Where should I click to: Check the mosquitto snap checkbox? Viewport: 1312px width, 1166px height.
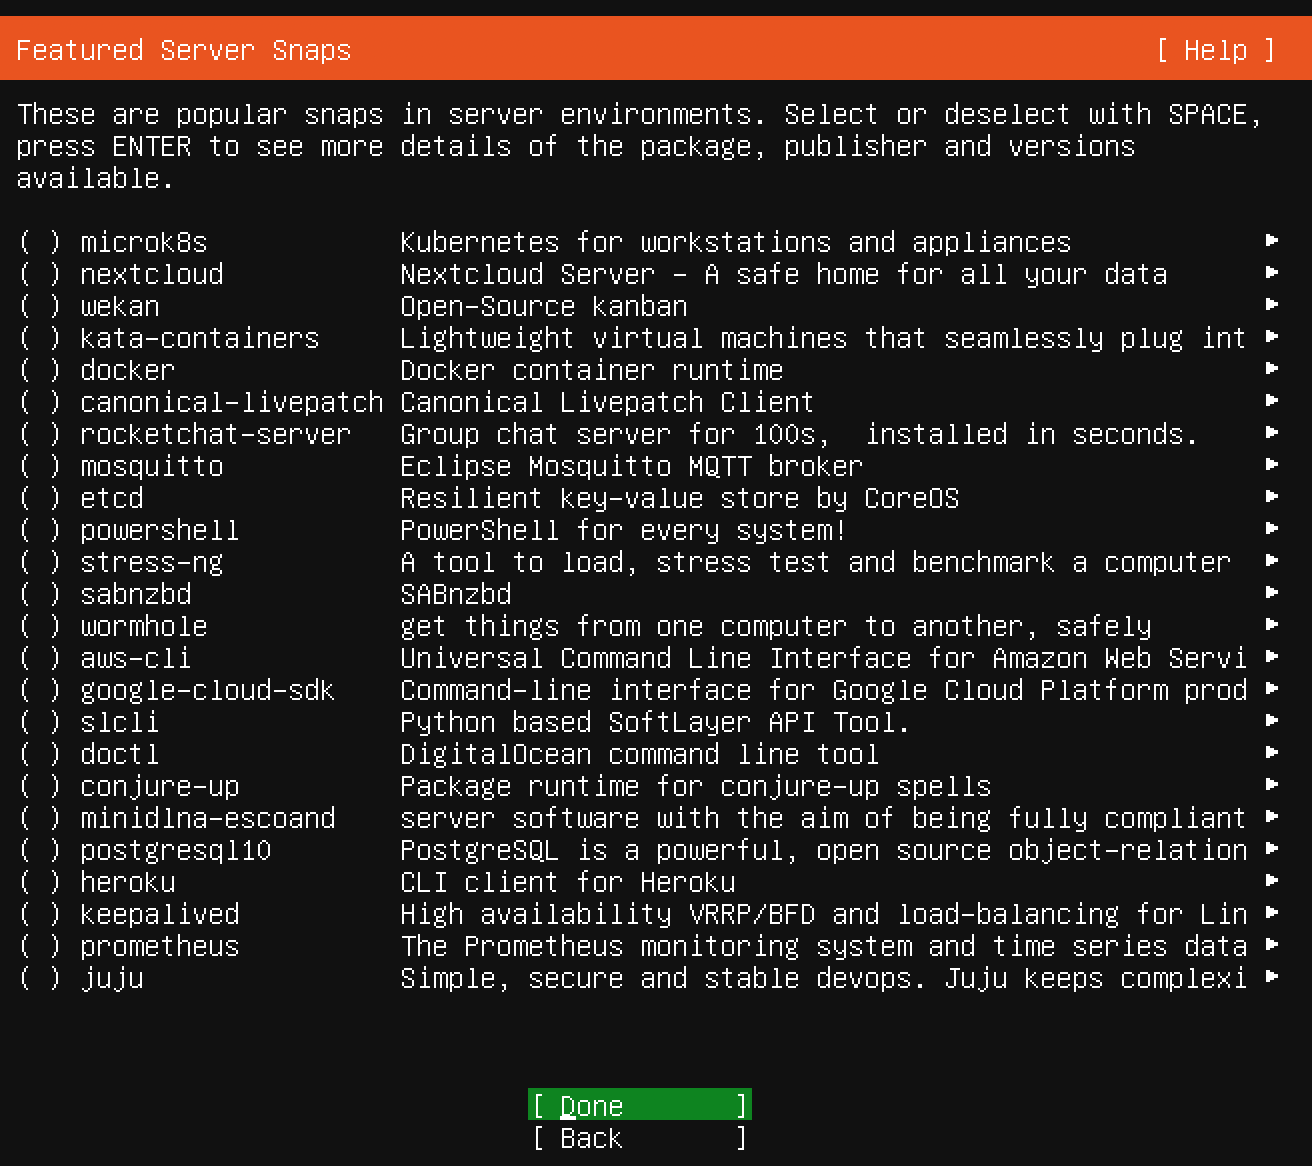tap(40, 466)
